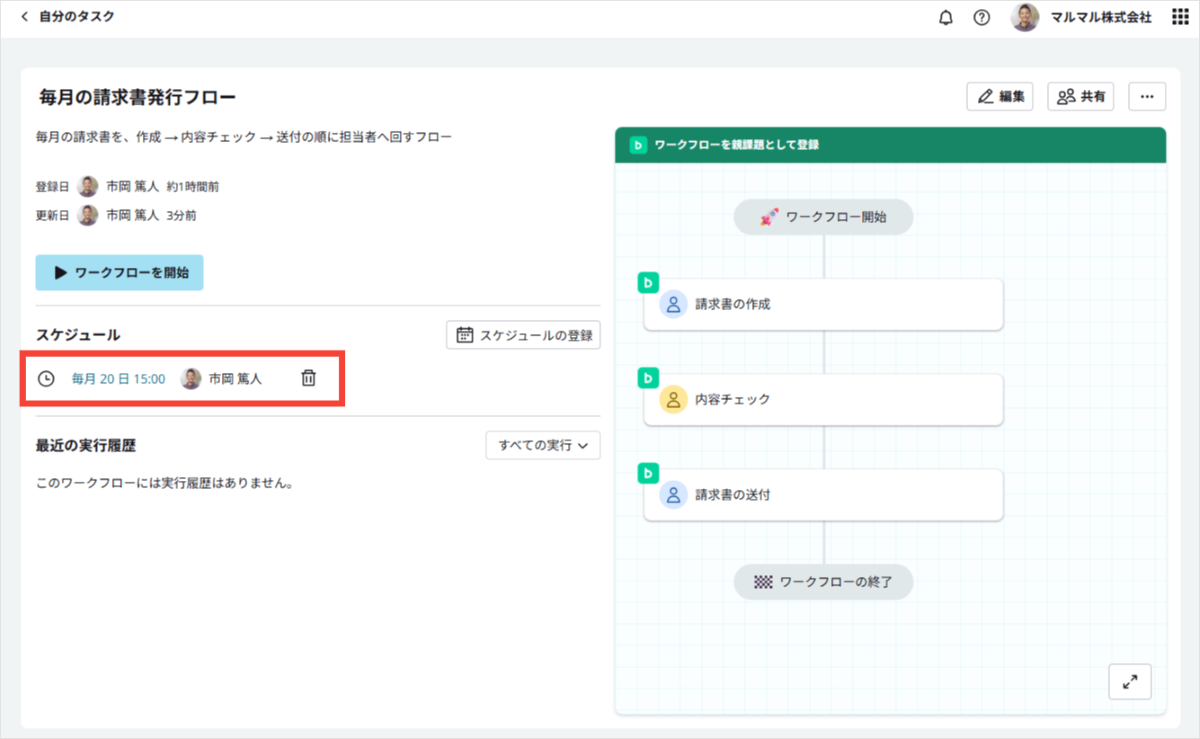Click the 共有 share button
The image size is (1200, 739).
(1081, 96)
